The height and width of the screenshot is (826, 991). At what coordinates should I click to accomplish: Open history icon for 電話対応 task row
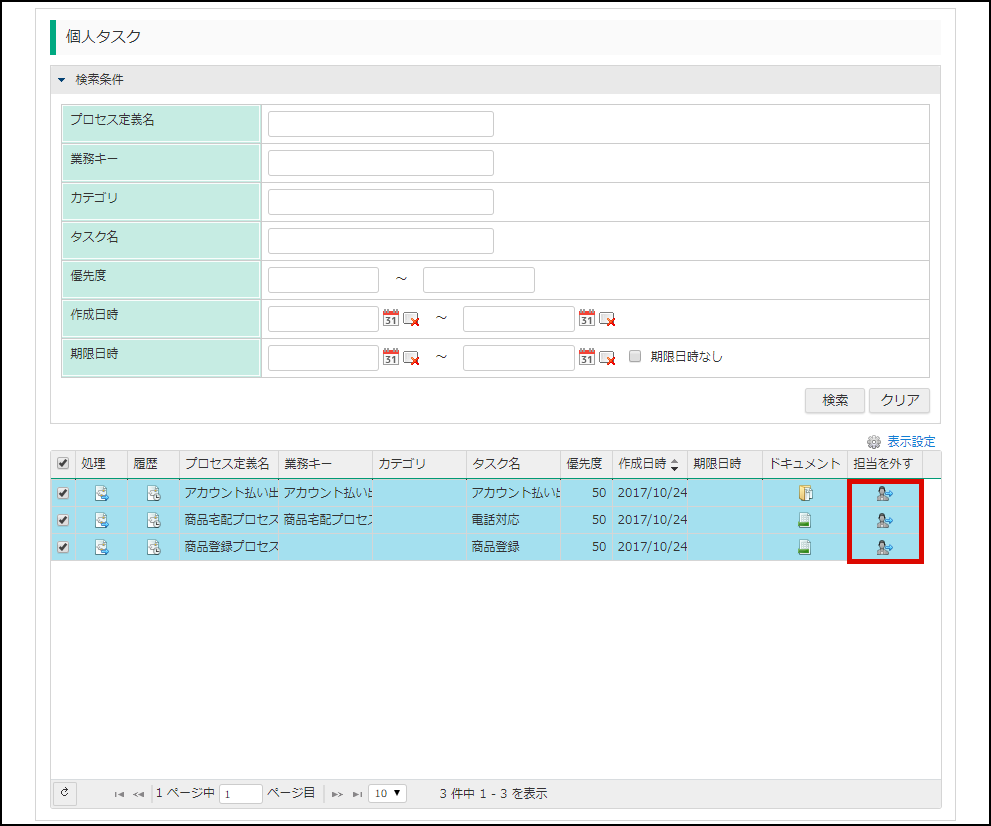pyautogui.click(x=153, y=520)
